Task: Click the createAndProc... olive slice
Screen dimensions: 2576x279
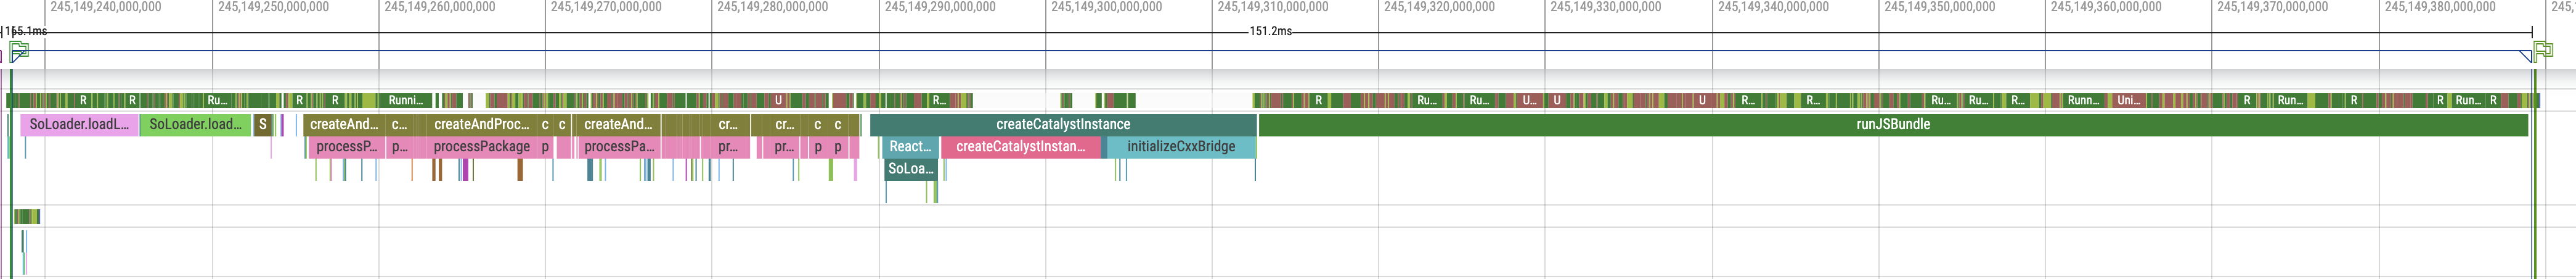Action: click(x=481, y=125)
